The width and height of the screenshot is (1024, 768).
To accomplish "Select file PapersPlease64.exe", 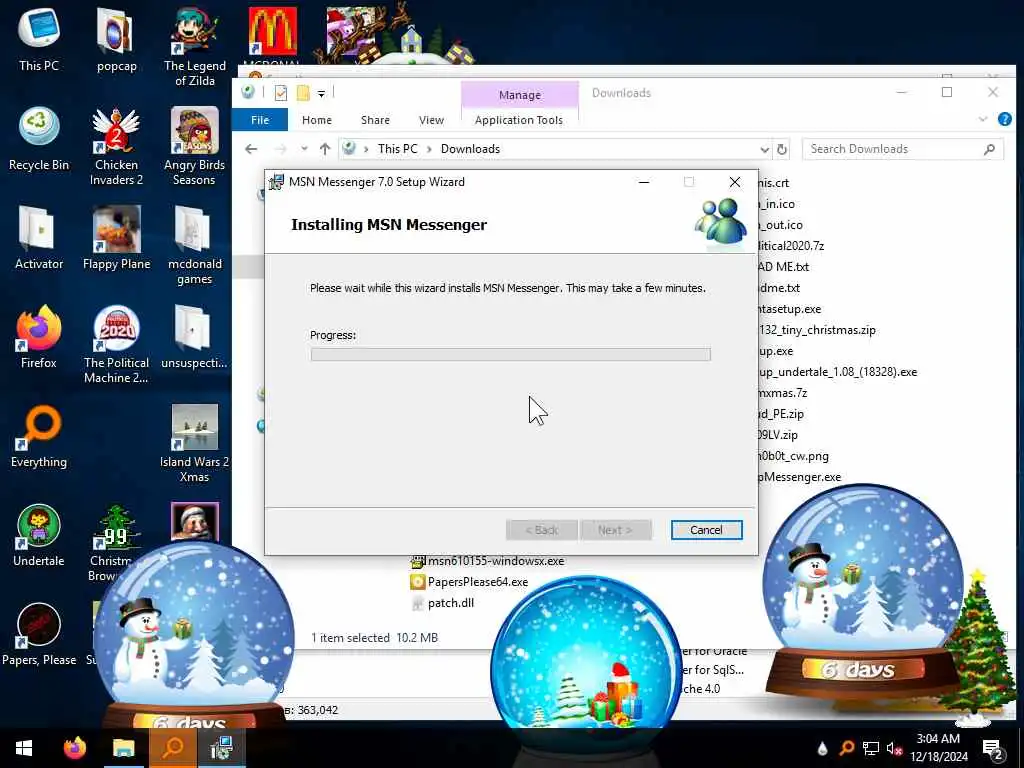I will pyautogui.click(x=469, y=582).
